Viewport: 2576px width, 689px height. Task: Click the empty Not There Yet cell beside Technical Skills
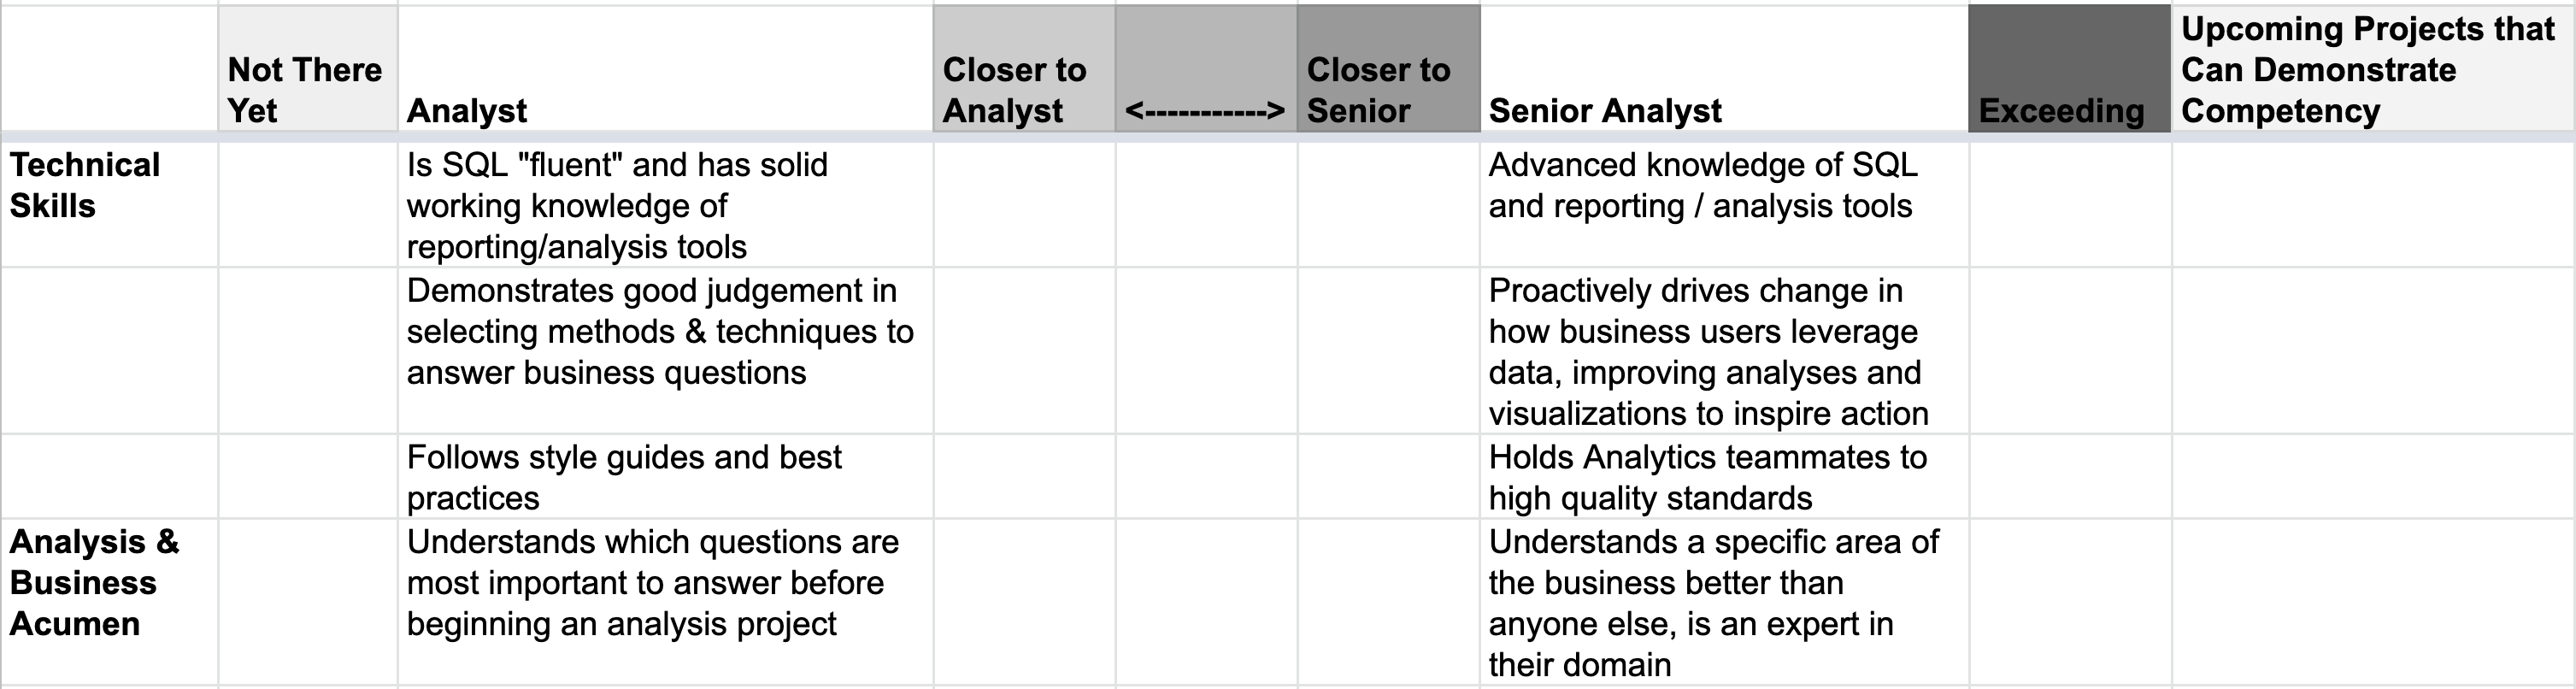pos(306,203)
